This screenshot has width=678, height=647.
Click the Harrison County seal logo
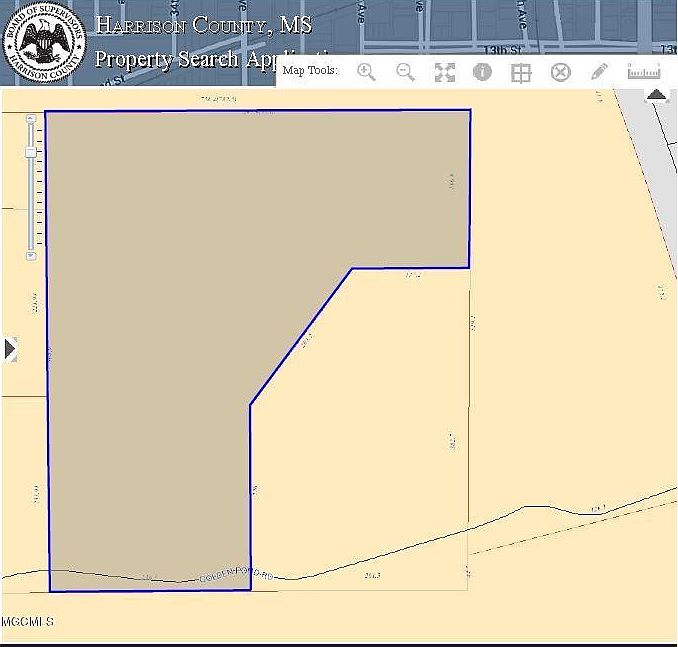click(44, 43)
